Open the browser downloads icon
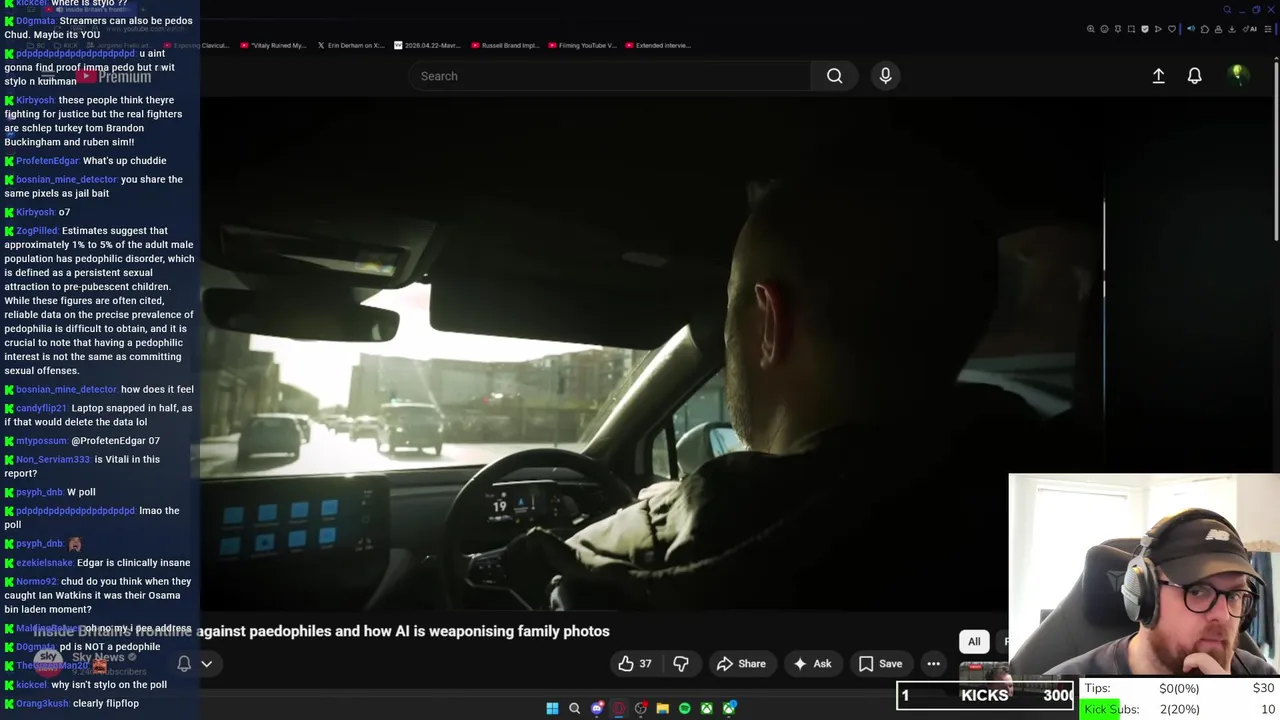Viewport: 1280px width, 720px height. [x=1231, y=29]
